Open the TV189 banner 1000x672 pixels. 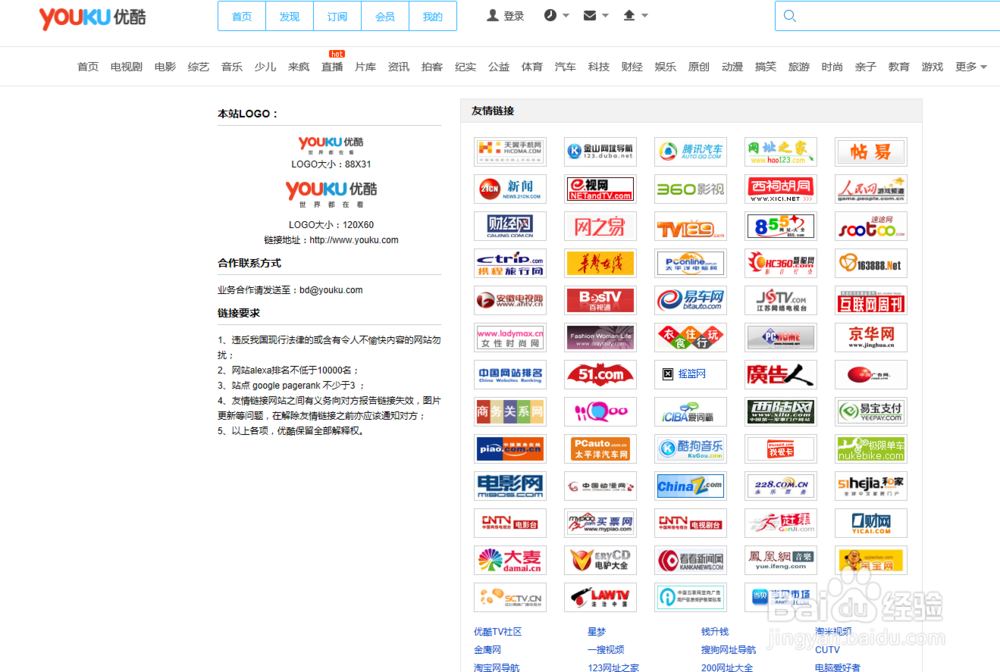[691, 226]
